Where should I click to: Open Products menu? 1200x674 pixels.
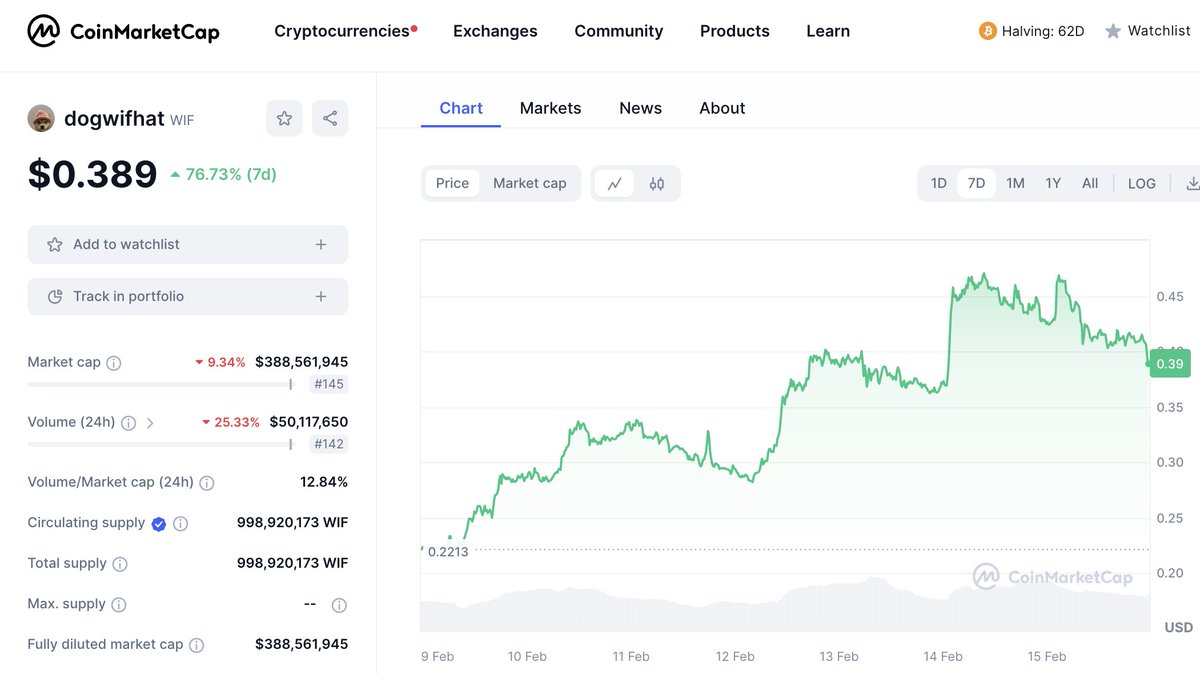735,31
